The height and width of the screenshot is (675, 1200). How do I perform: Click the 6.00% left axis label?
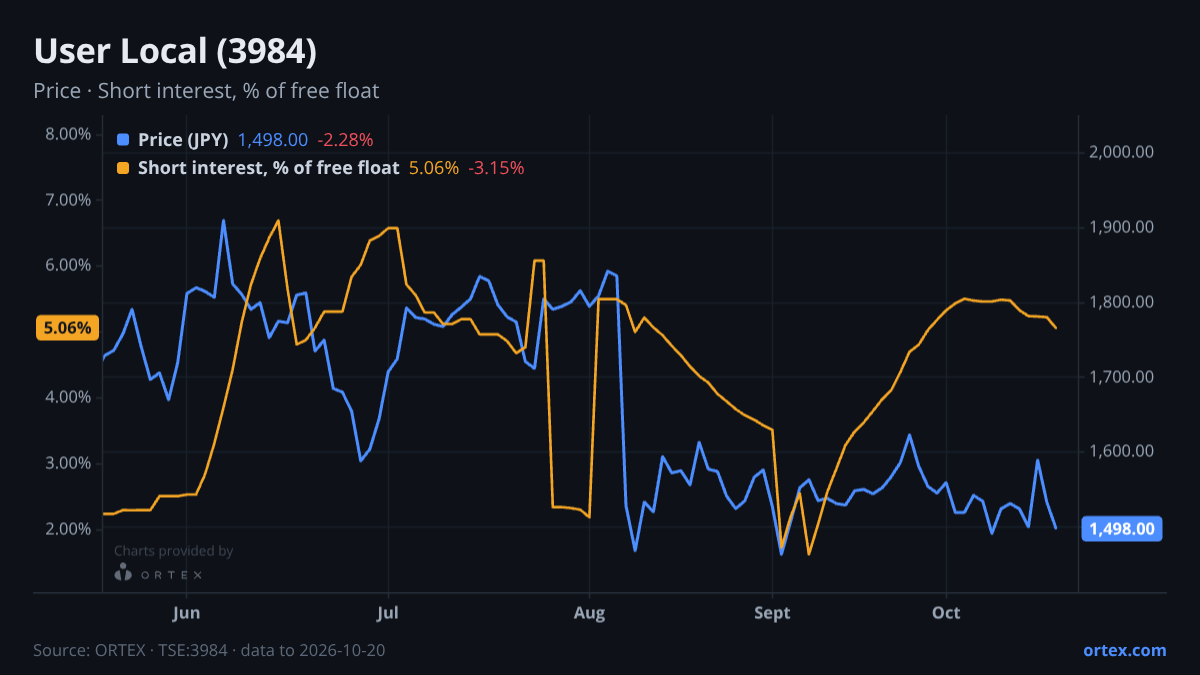pos(68,265)
